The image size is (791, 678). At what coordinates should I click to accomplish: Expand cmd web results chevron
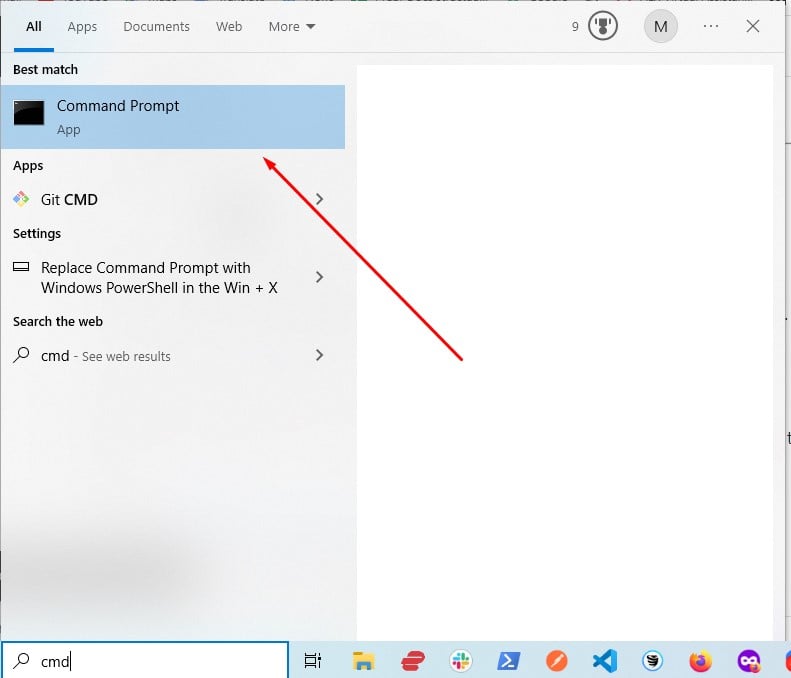(319, 355)
